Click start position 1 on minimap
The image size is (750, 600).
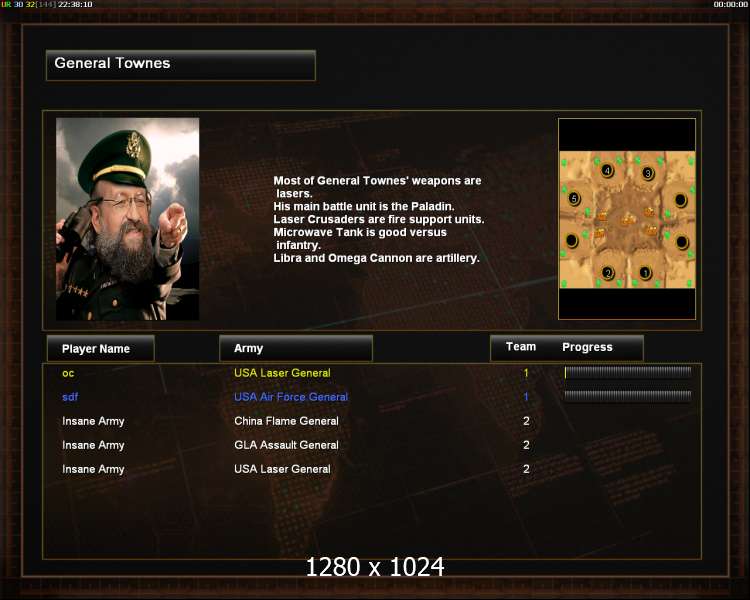(x=645, y=273)
